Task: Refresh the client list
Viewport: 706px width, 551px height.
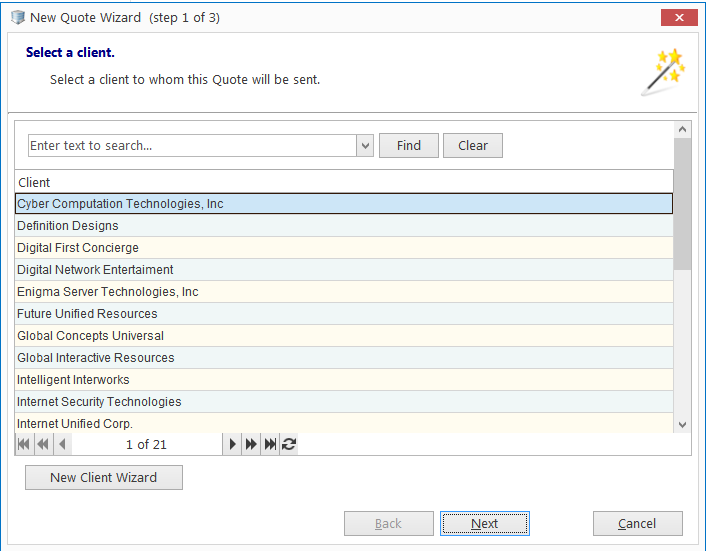Action: (289, 444)
